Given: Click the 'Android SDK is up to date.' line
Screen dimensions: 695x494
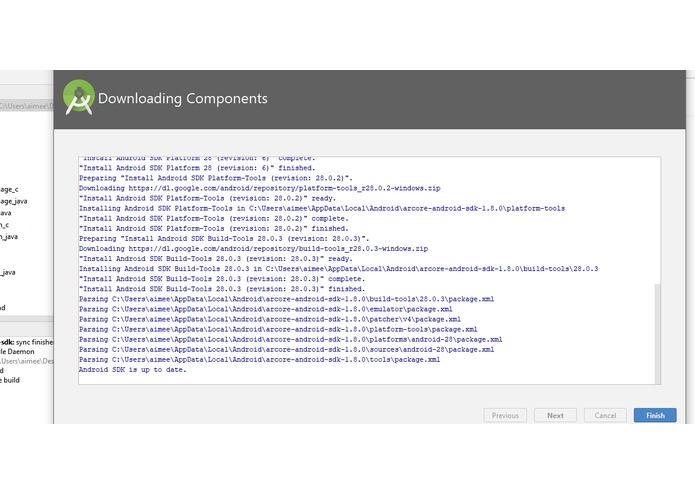Looking at the screenshot, I should pyautogui.click(x=133, y=370).
